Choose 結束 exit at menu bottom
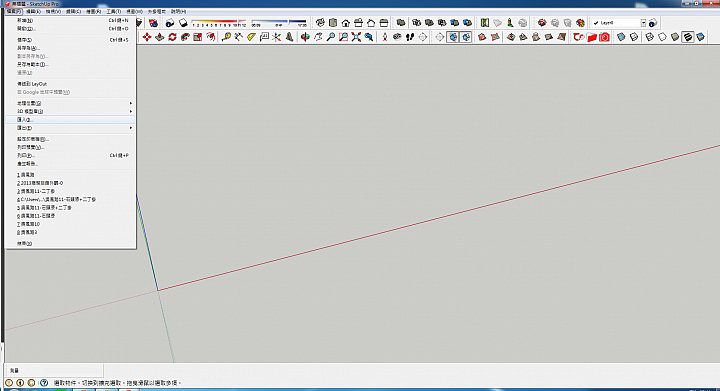The height and width of the screenshot is (391, 720). click(x=70, y=244)
